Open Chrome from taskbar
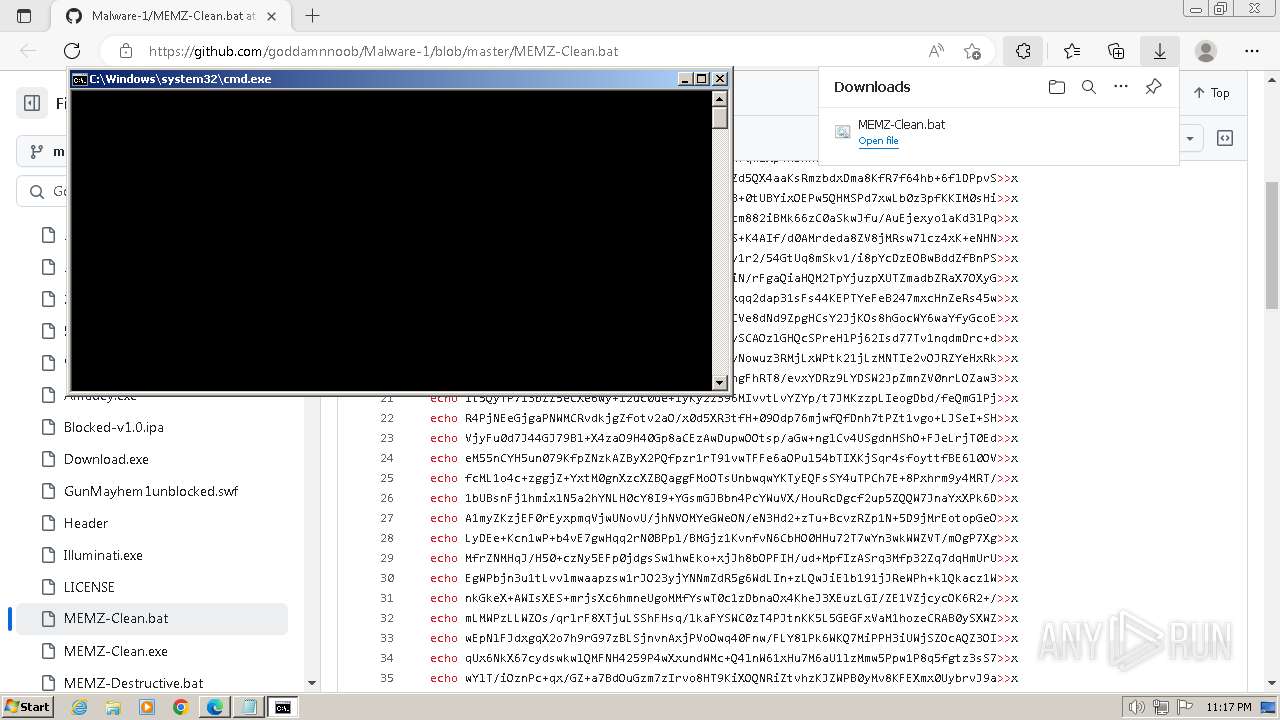The image size is (1280, 720). point(180,707)
